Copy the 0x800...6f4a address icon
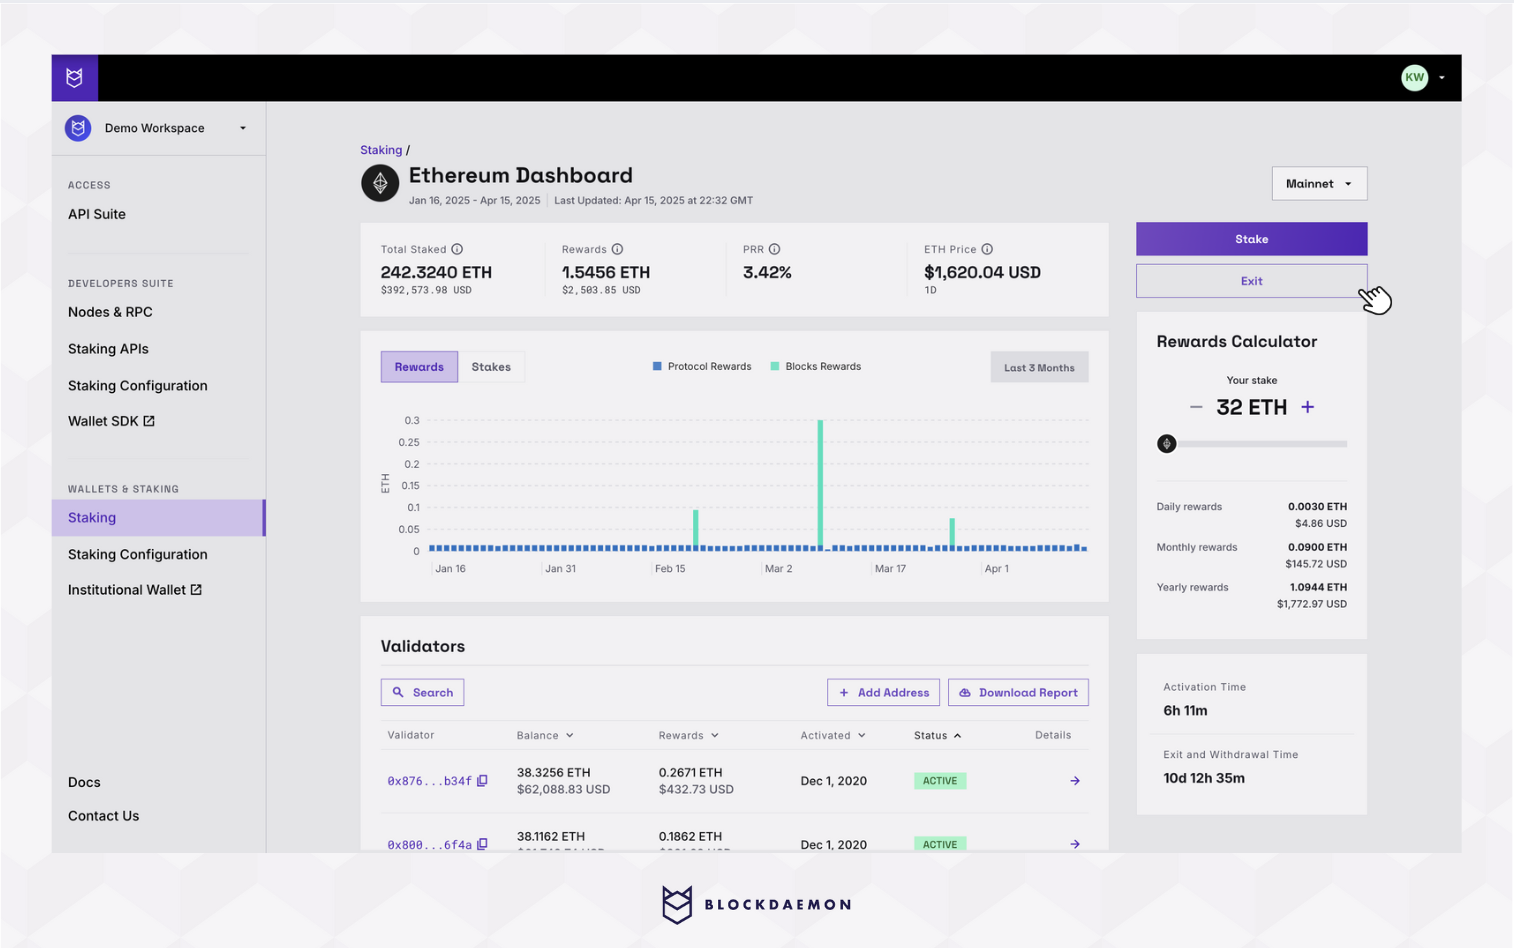The height and width of the screenshot is (948, 1514). (x=482, y=845)
